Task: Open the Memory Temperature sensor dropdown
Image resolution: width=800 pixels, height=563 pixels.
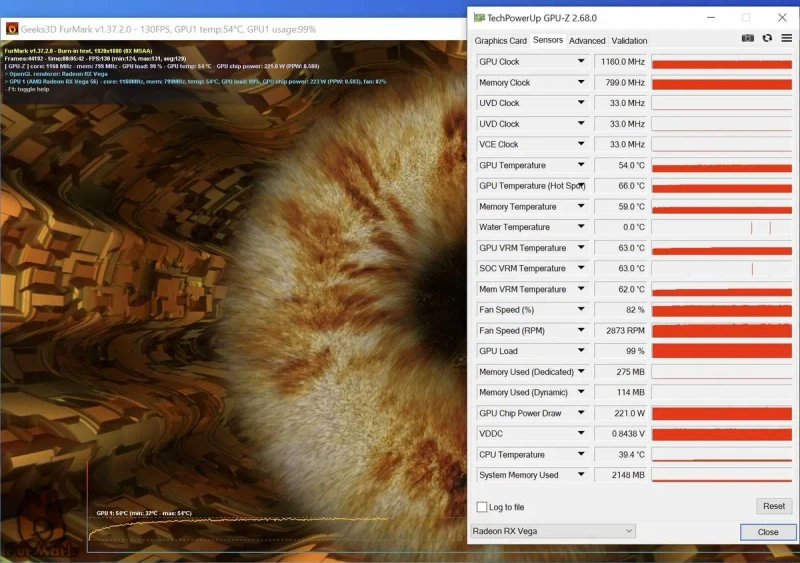Action: [581, 206]
